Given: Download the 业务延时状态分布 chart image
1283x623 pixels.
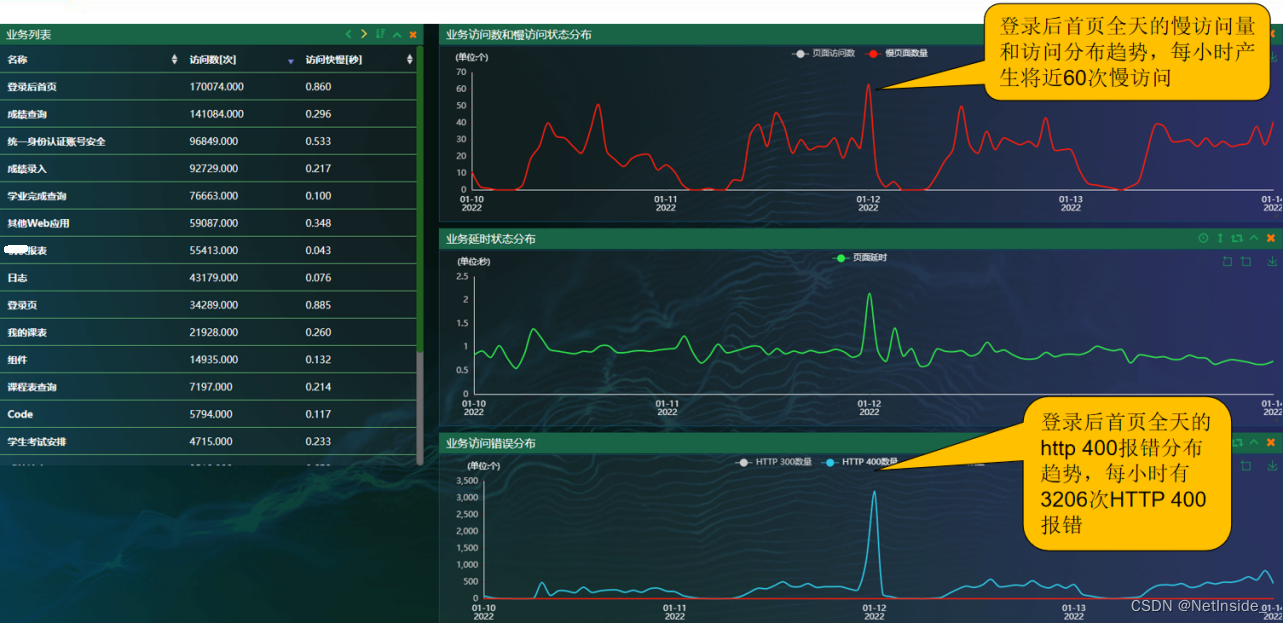Looking at the screenshot, I should pyautogui.click(x=1271, y=262).
